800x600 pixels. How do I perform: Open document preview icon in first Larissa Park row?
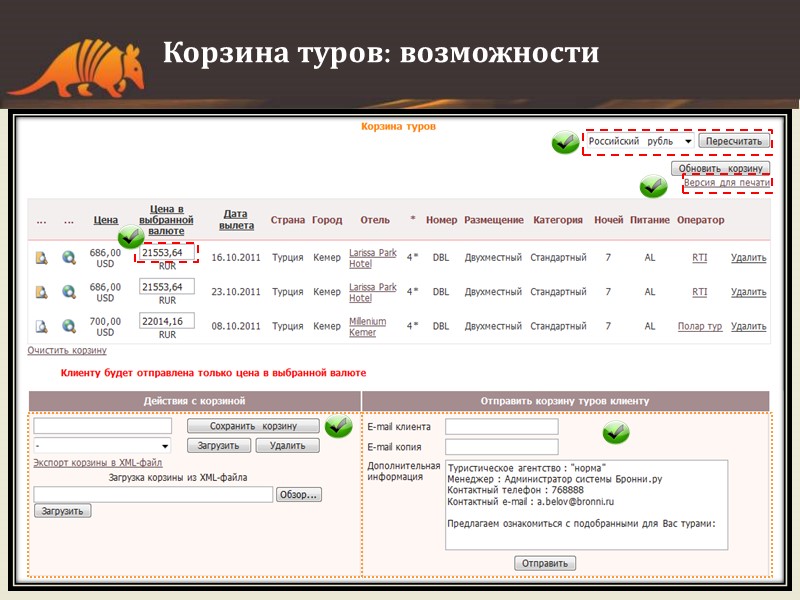[42, 257]
